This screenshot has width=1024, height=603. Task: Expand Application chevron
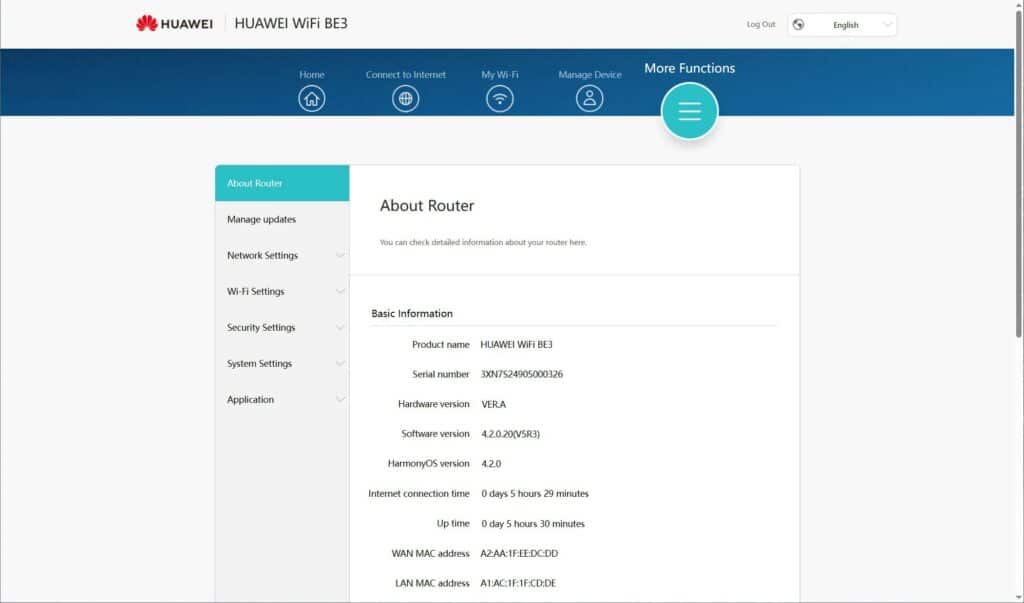coord(340,399)
